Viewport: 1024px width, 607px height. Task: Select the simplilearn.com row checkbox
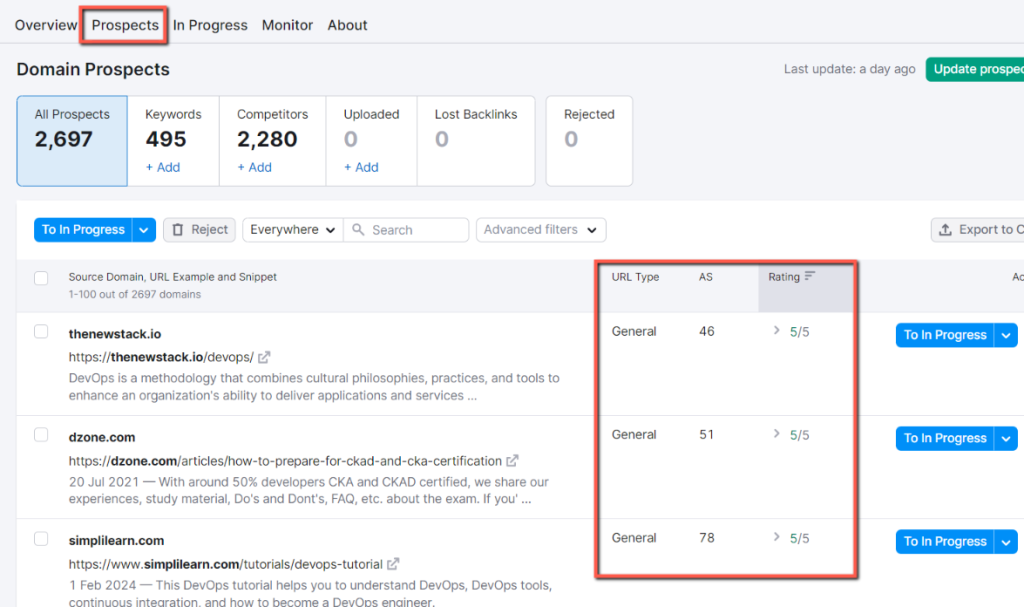(41, 537)
